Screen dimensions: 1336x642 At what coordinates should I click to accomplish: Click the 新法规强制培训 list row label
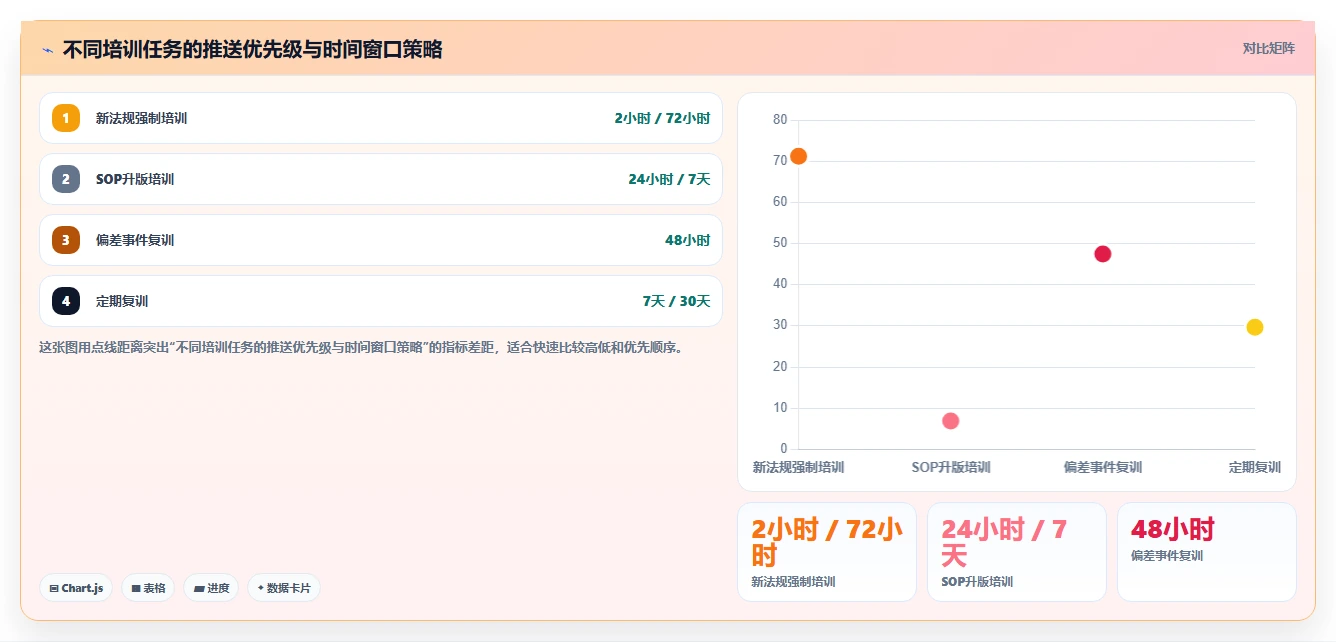(x=141, y=118)
